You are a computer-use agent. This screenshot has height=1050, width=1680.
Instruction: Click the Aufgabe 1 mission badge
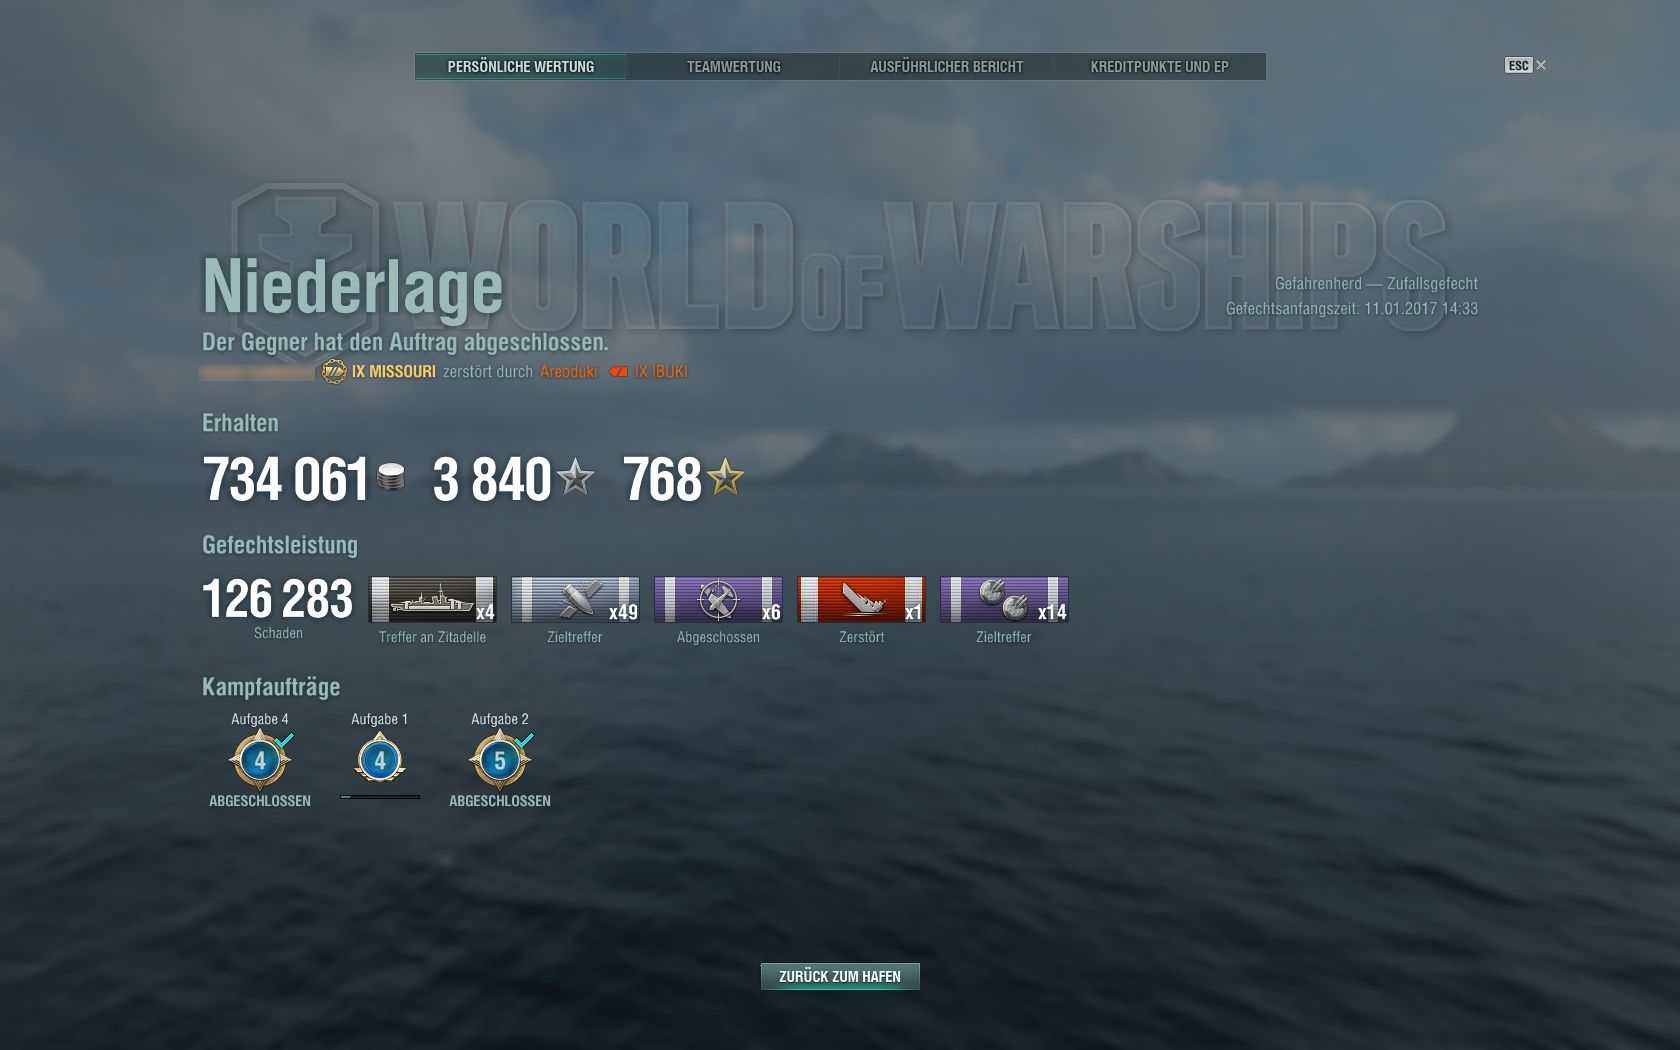point(380,760)
